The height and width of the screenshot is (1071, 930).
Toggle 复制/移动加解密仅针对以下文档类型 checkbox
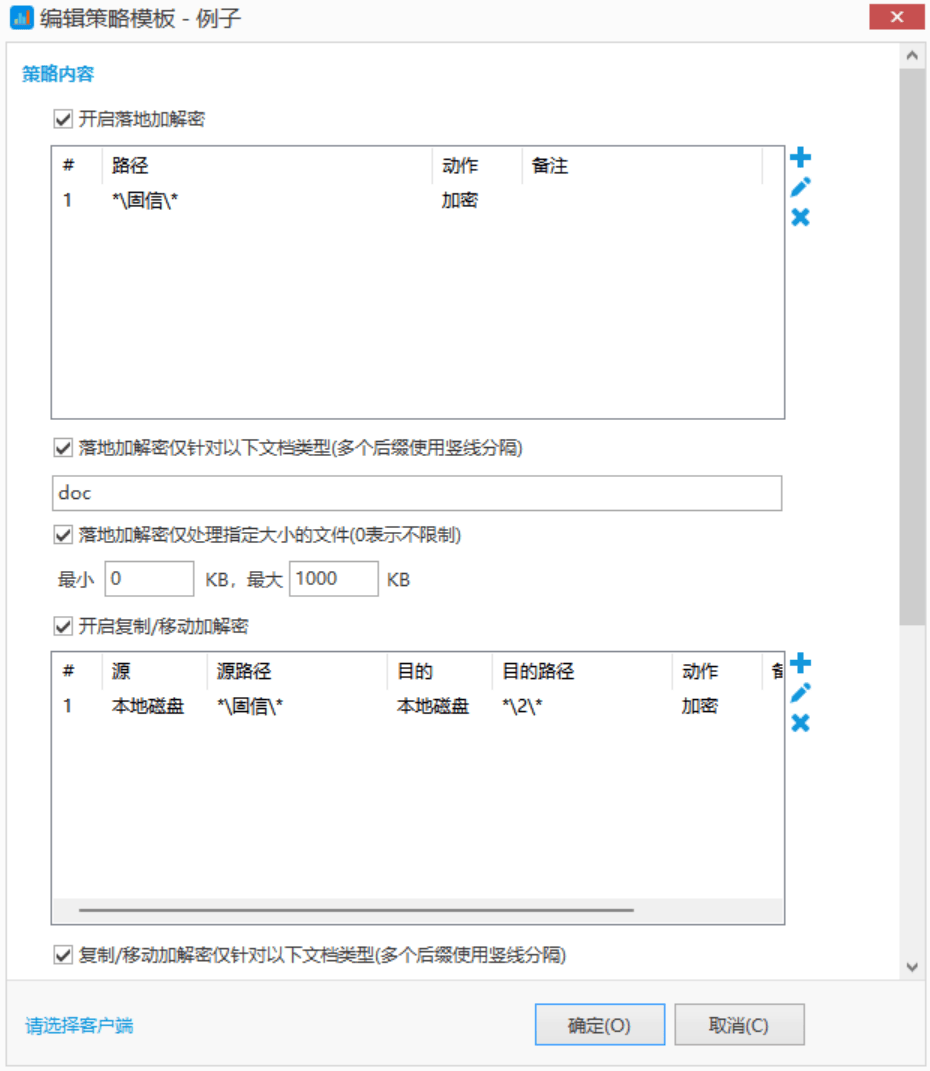(63, 955)
